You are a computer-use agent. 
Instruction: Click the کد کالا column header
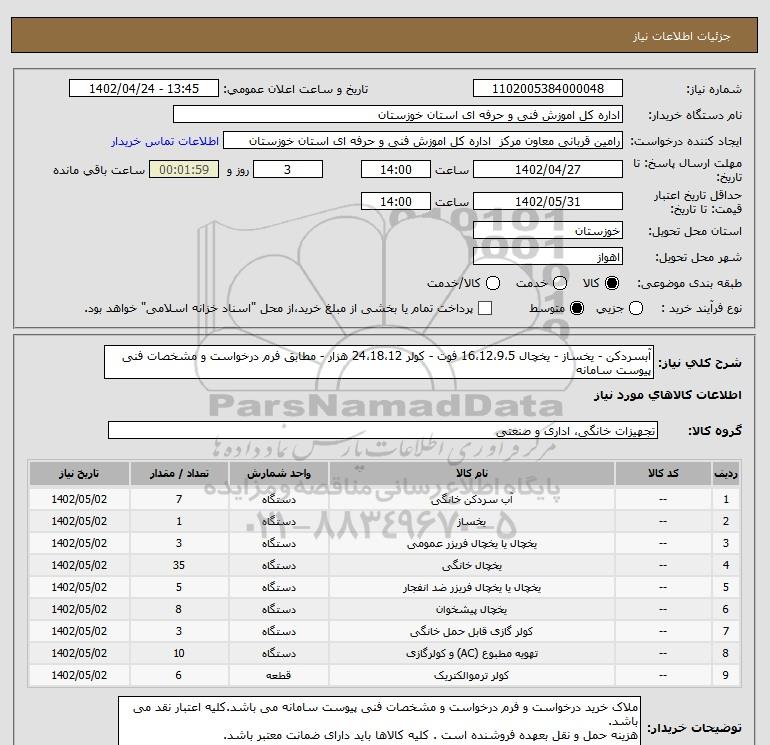[x=663, y=473]
